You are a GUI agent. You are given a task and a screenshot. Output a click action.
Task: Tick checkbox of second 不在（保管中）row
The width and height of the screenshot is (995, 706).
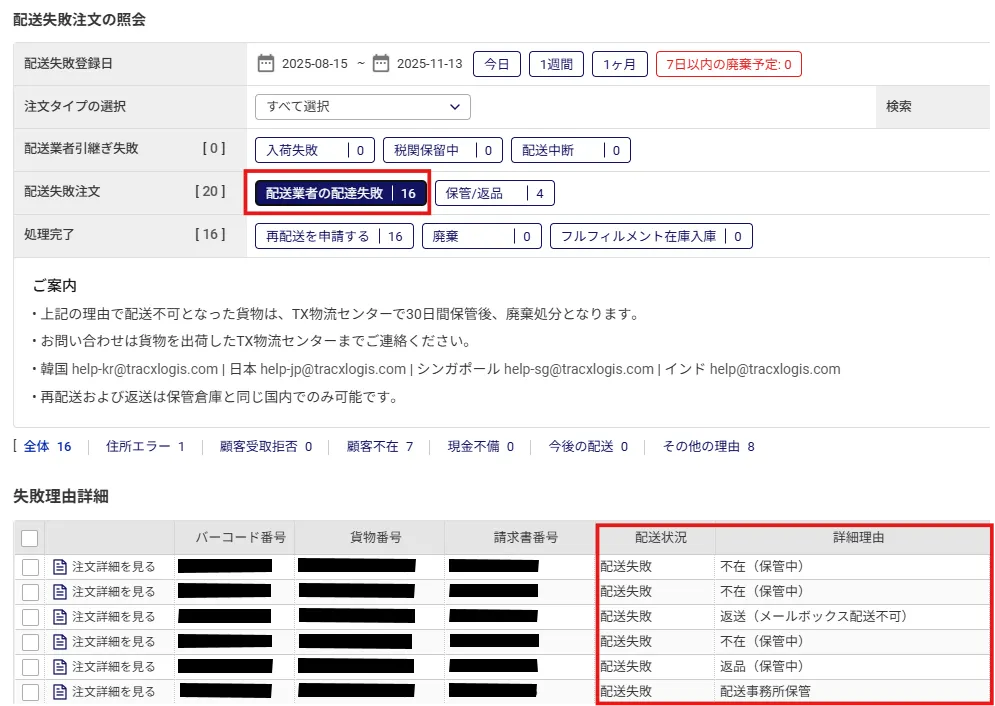coord(30,592)
